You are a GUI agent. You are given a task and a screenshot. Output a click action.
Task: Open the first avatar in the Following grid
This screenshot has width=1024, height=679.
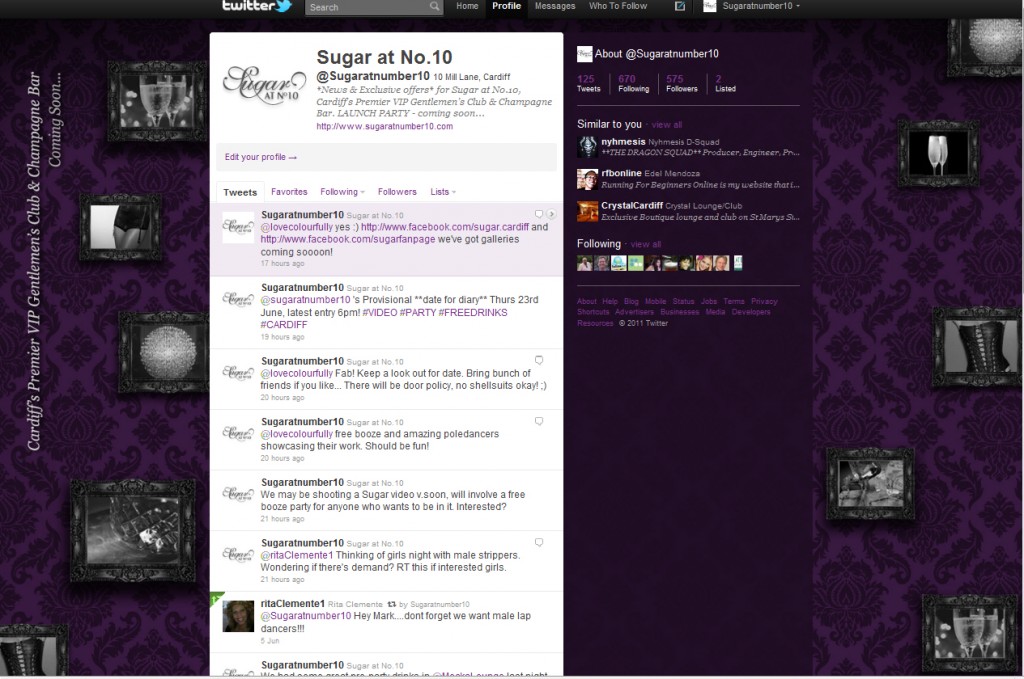click(x=584, y=263)
